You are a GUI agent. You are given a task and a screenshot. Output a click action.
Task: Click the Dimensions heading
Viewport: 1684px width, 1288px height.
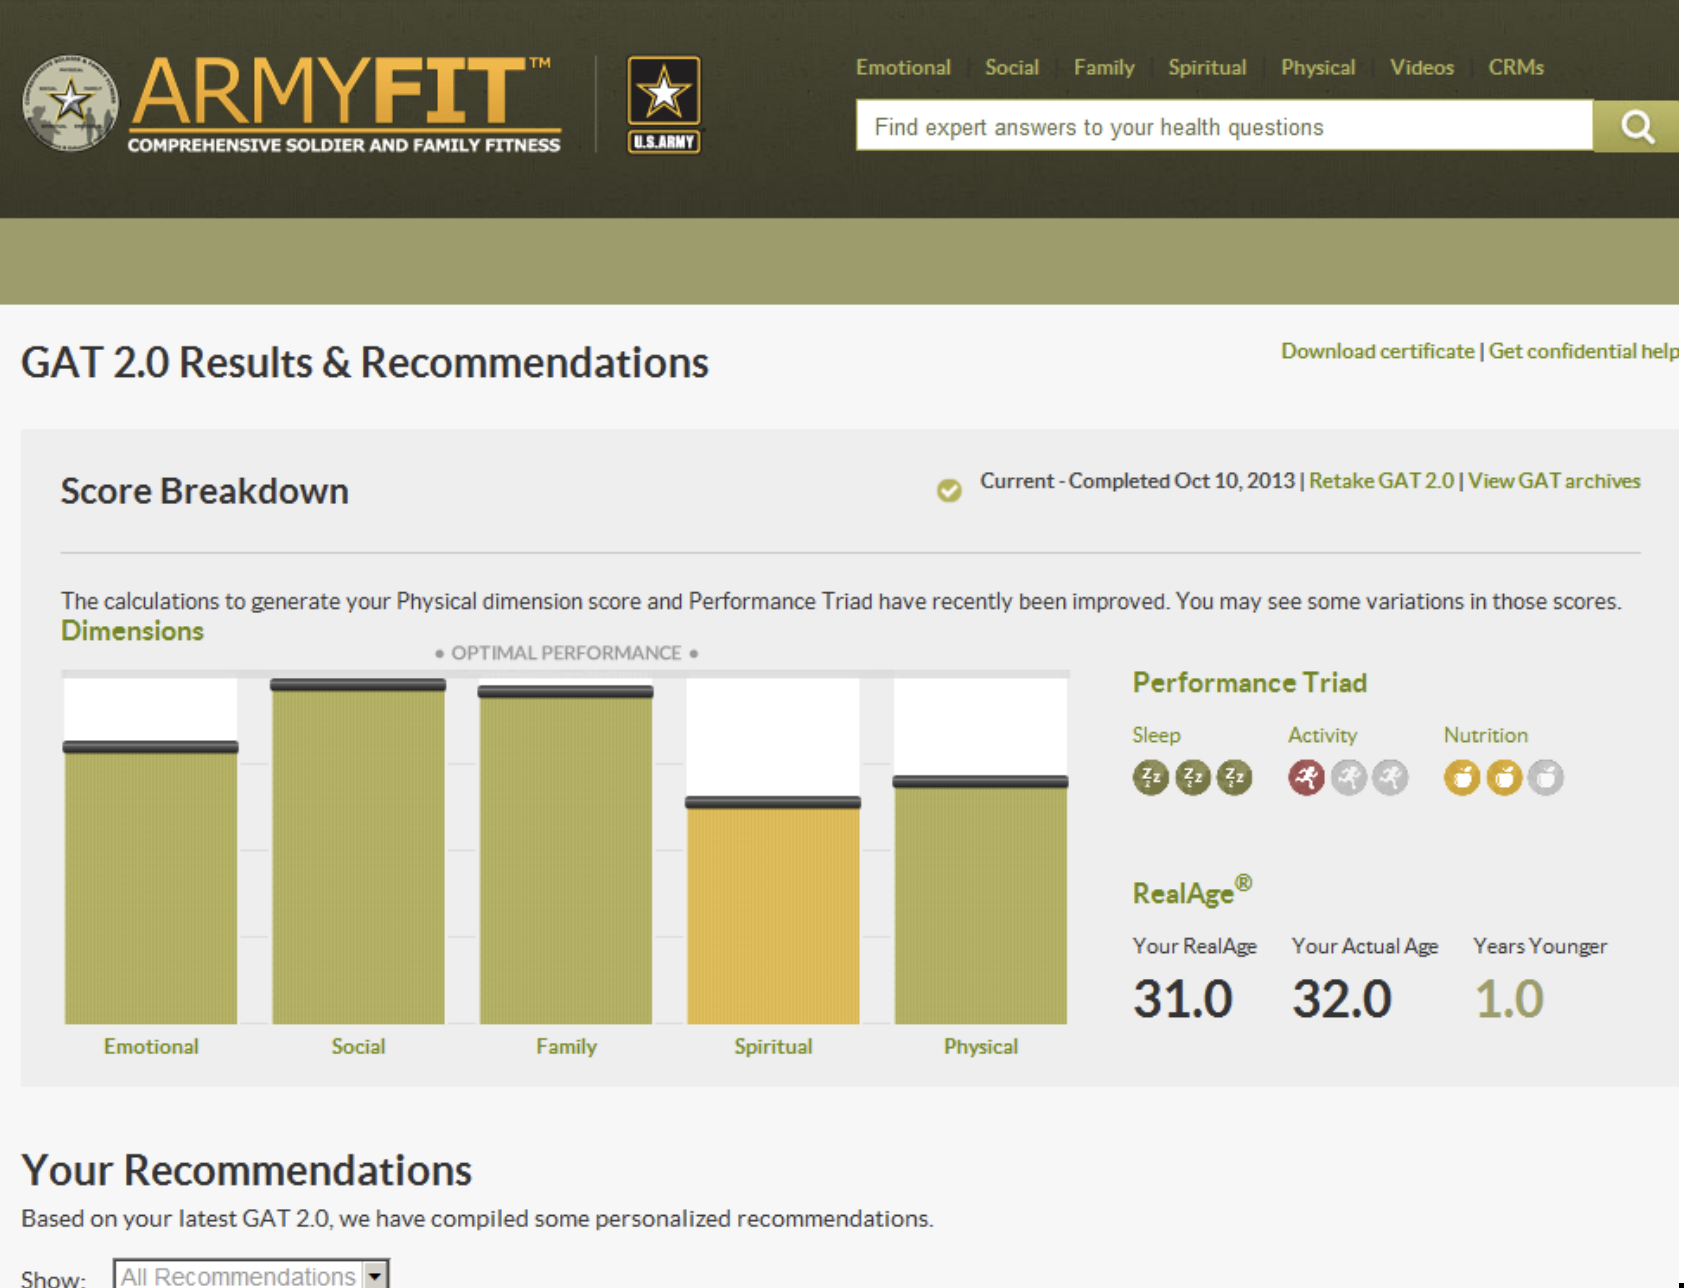click(132, 631)
